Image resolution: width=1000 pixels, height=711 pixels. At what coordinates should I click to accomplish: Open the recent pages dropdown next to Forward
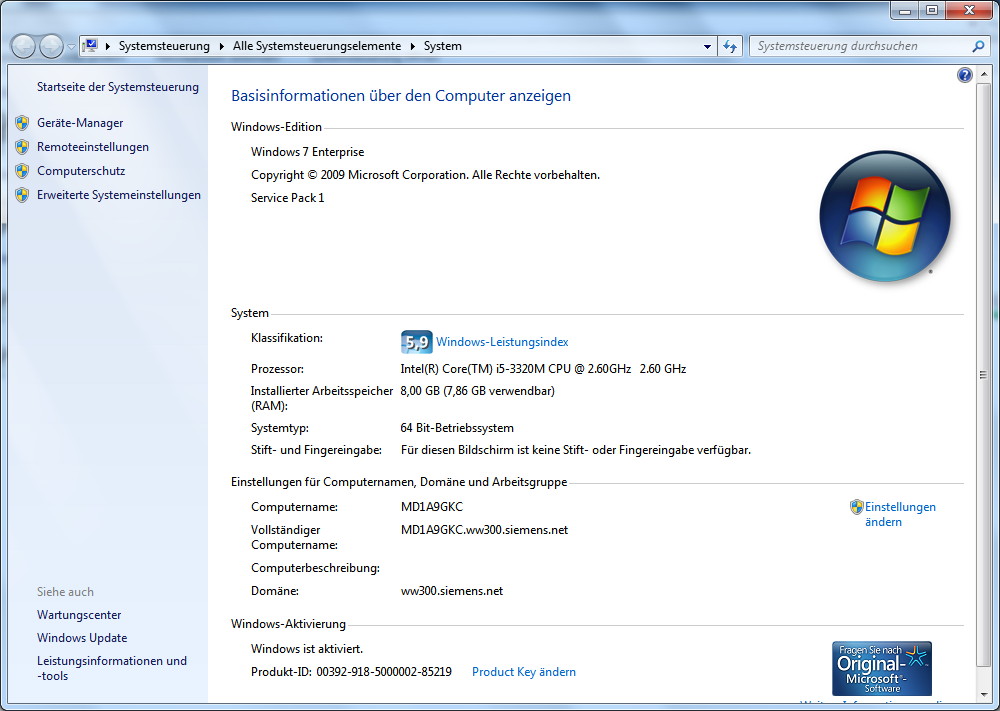pos(71,47)
